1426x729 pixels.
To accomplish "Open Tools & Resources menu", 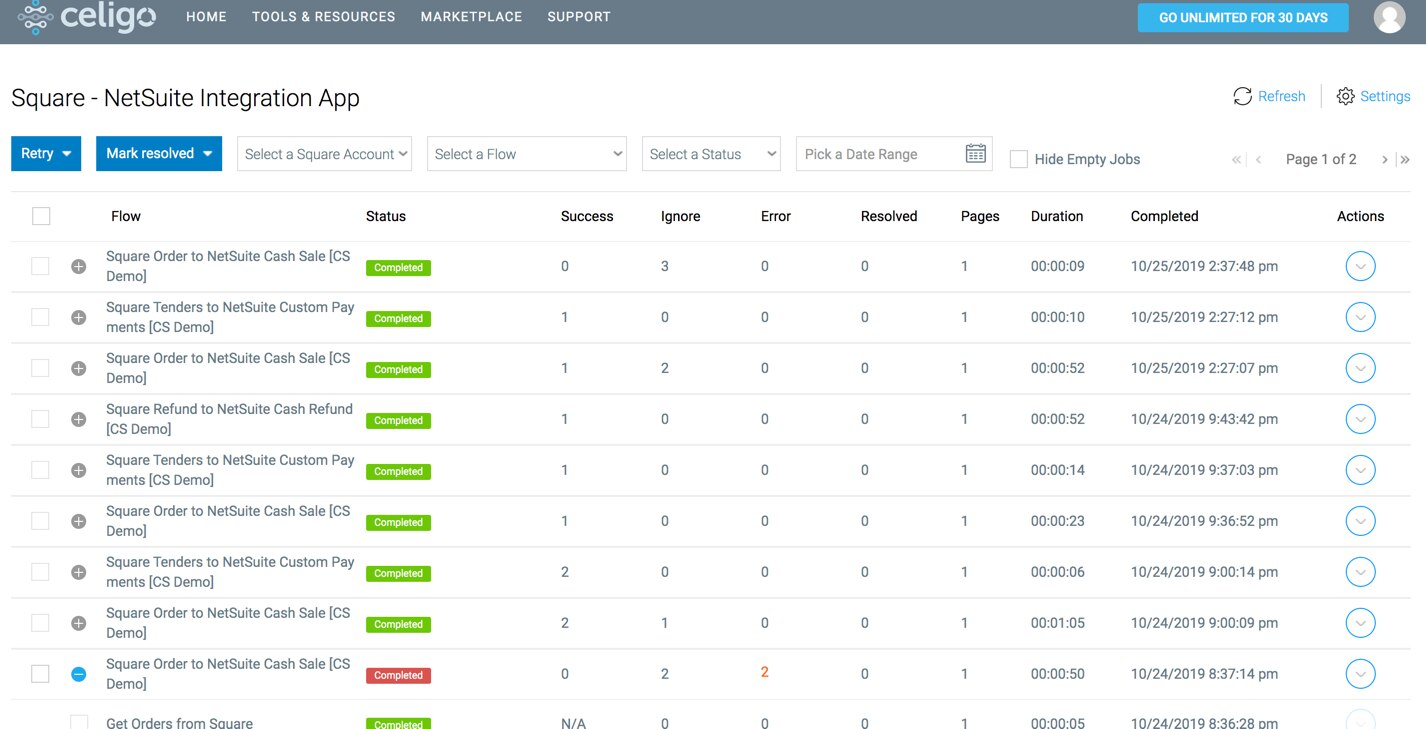I will coord(323,17).
